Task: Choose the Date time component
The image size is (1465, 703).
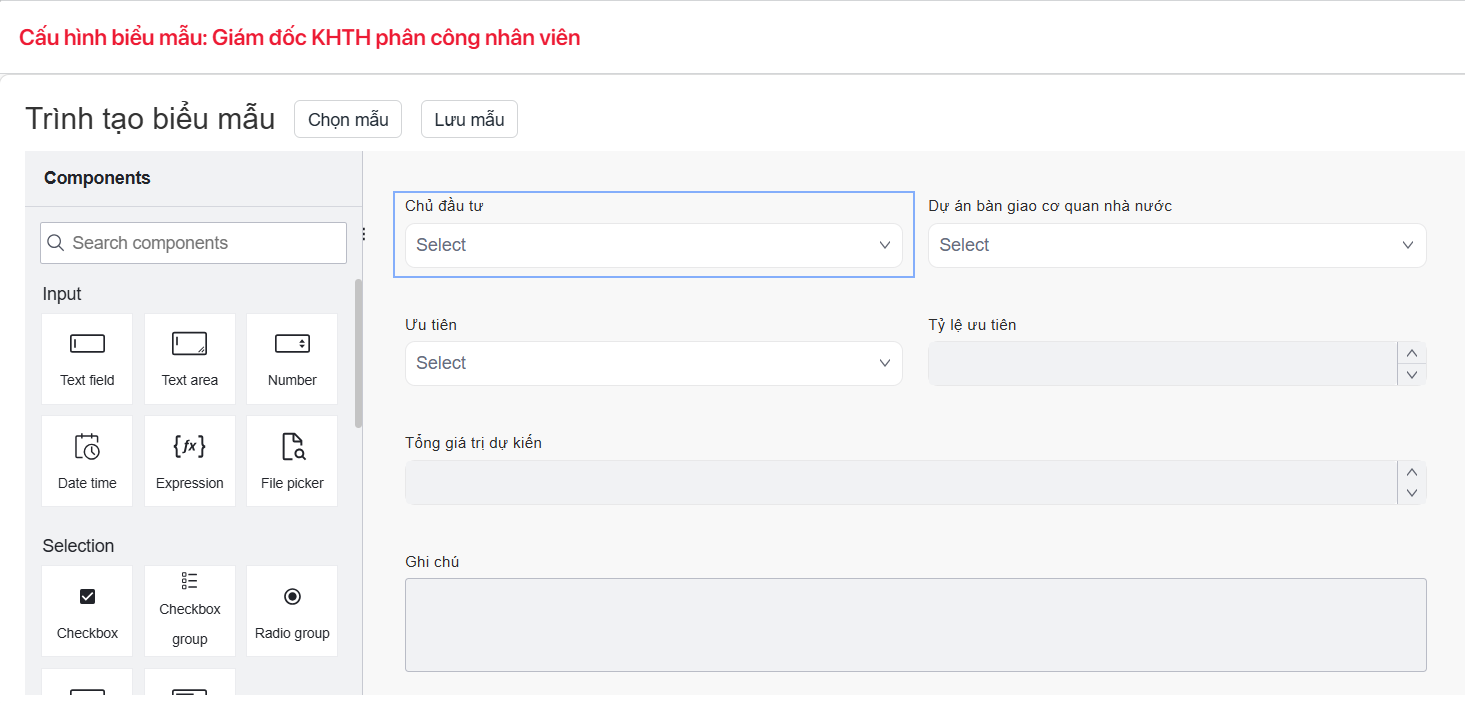Action: pos(87,461)
